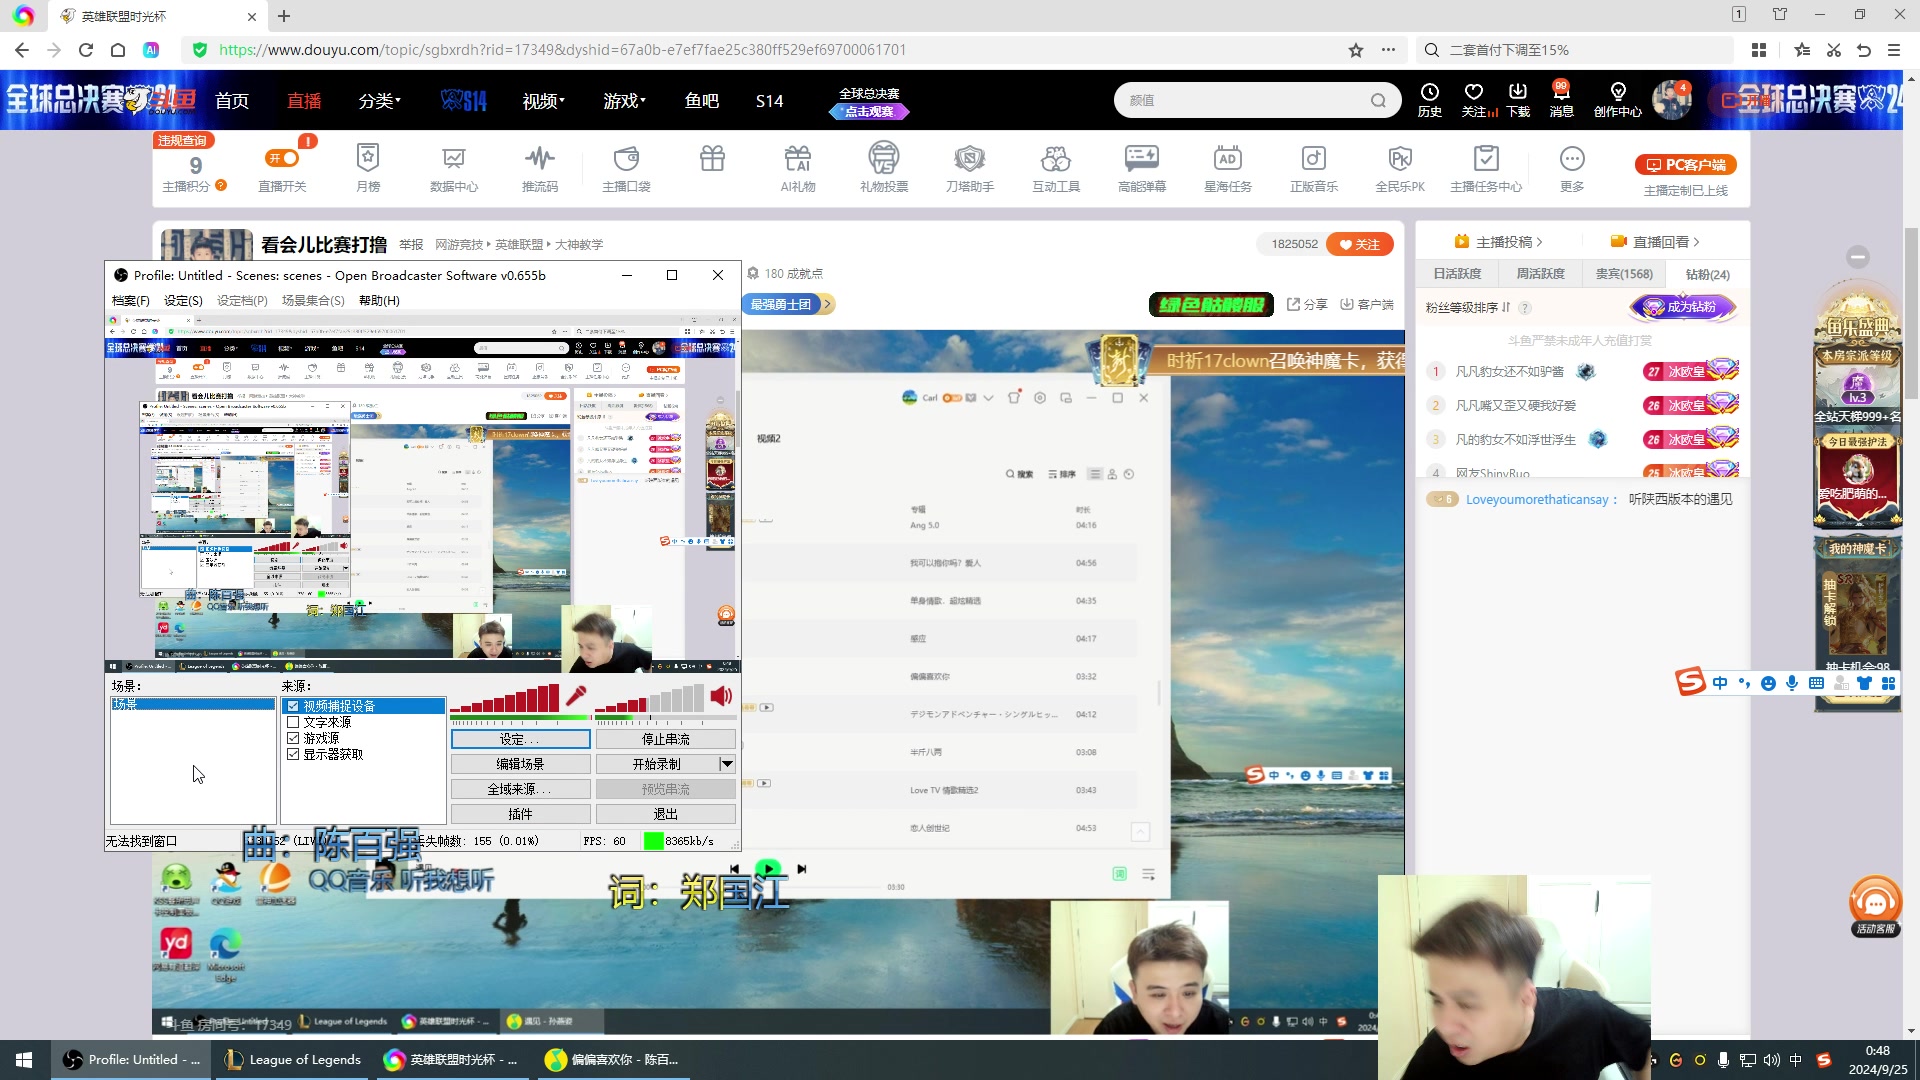Enable the 文字来源 source checkbox

click(x=293, y=722)
